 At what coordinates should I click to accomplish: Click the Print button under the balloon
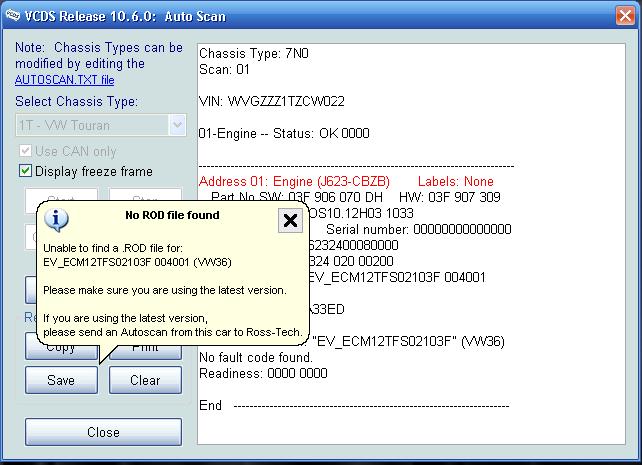point(145,351)
